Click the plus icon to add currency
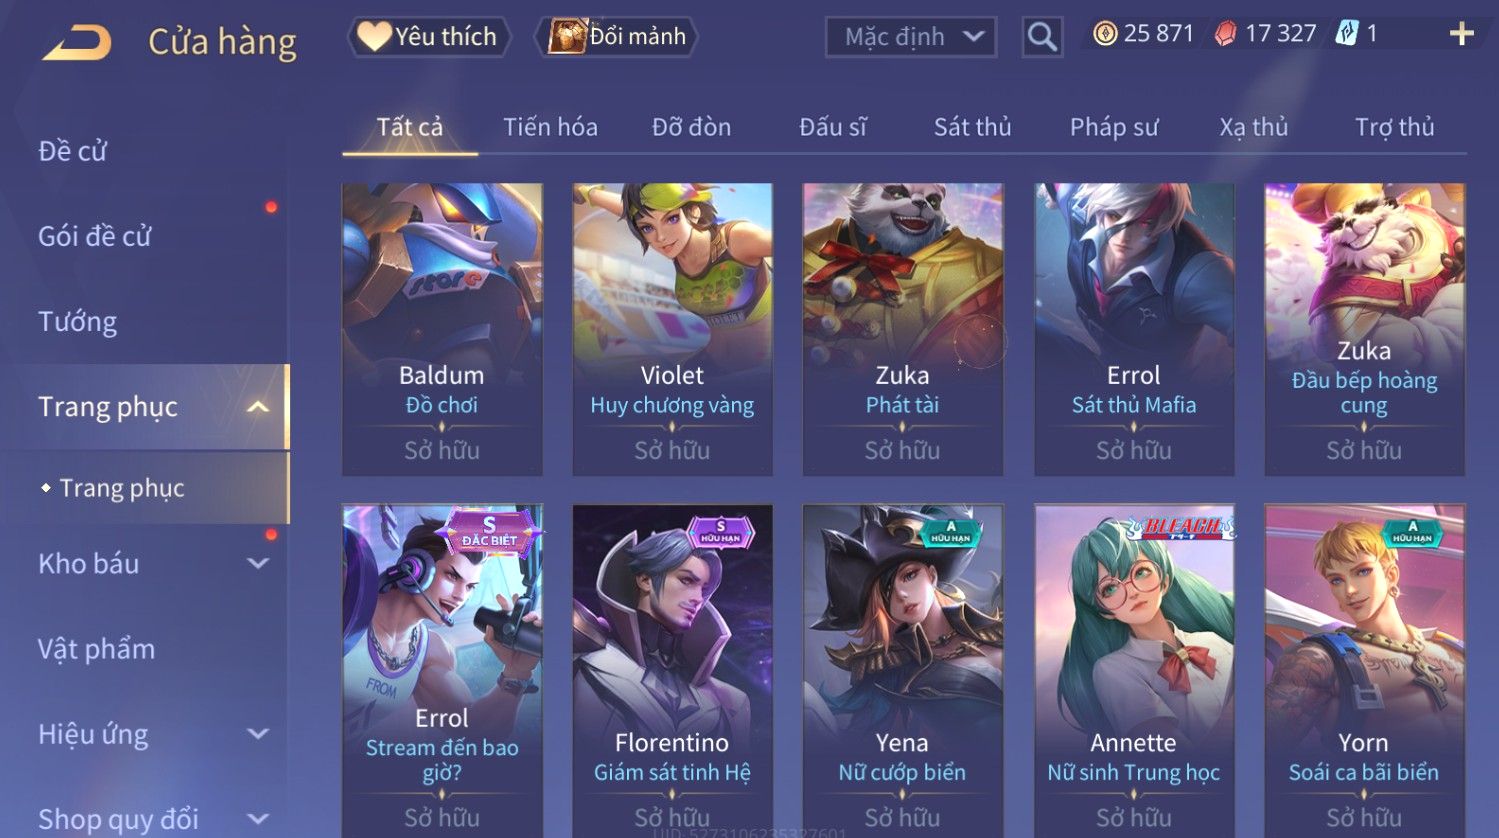 1462,34
